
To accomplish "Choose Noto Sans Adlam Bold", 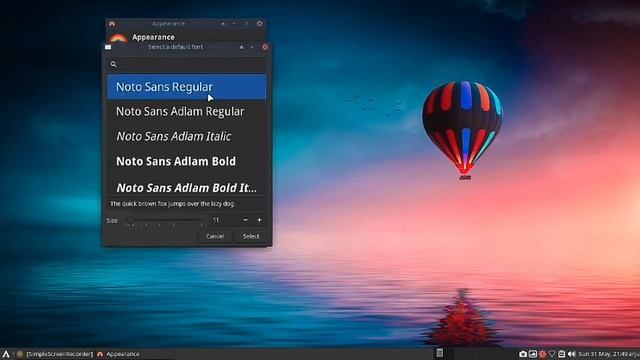I will click(x=187, y=161).
